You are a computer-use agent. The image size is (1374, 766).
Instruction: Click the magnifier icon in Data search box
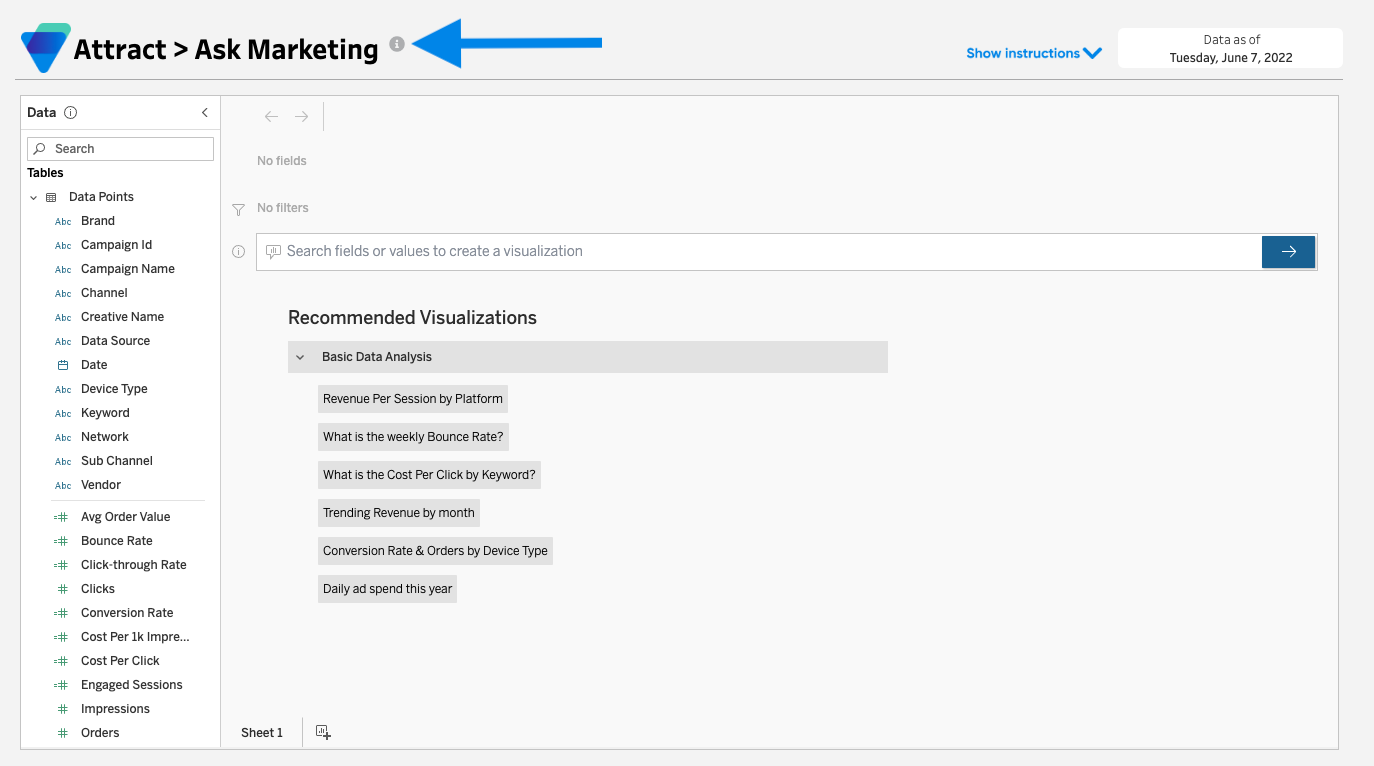point(40,149)
